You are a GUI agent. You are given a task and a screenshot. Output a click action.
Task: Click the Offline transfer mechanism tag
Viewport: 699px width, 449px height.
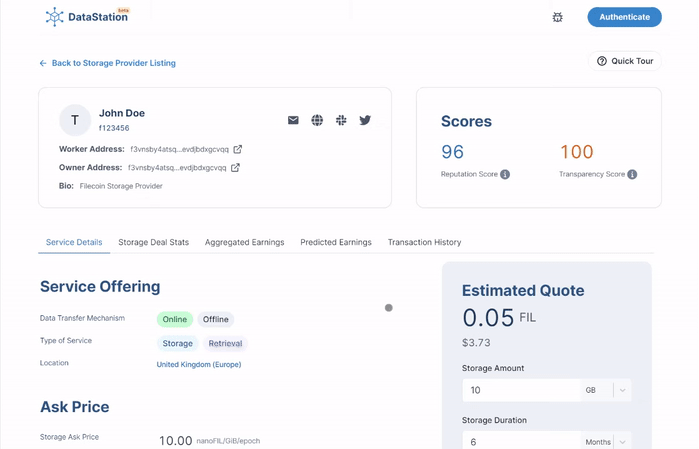point(216,319)
